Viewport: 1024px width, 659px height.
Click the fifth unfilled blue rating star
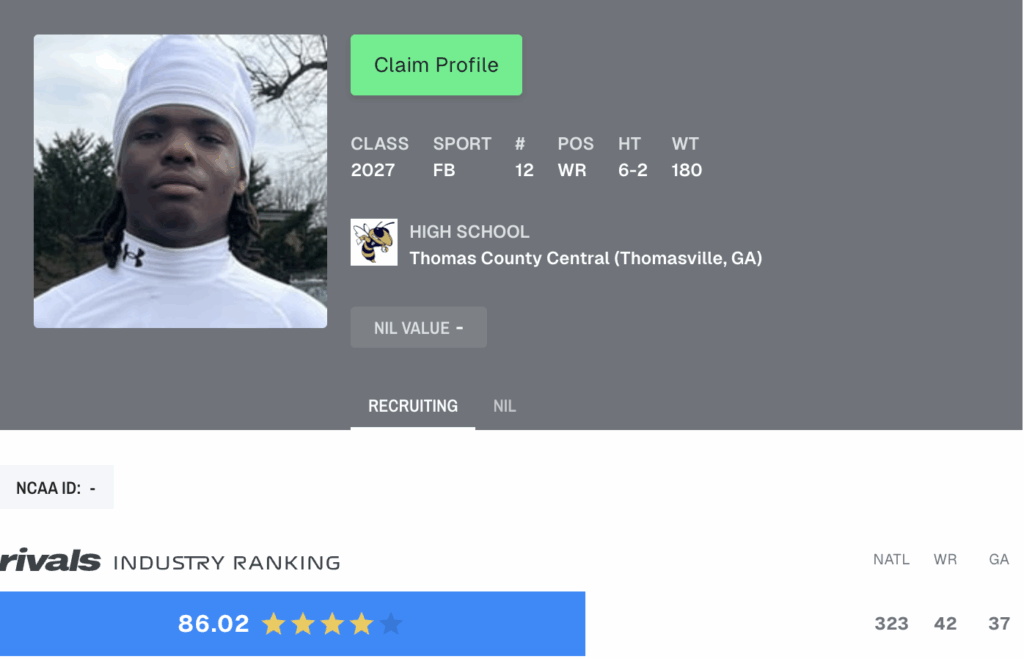(391, 624)
